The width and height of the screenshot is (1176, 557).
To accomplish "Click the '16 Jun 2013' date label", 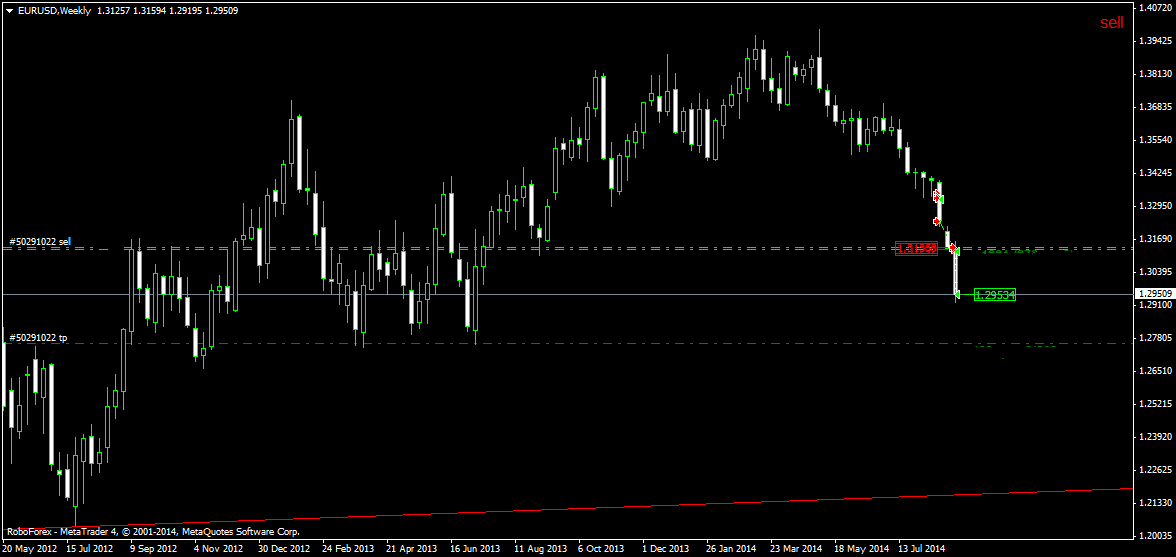I will pos(474,549).
